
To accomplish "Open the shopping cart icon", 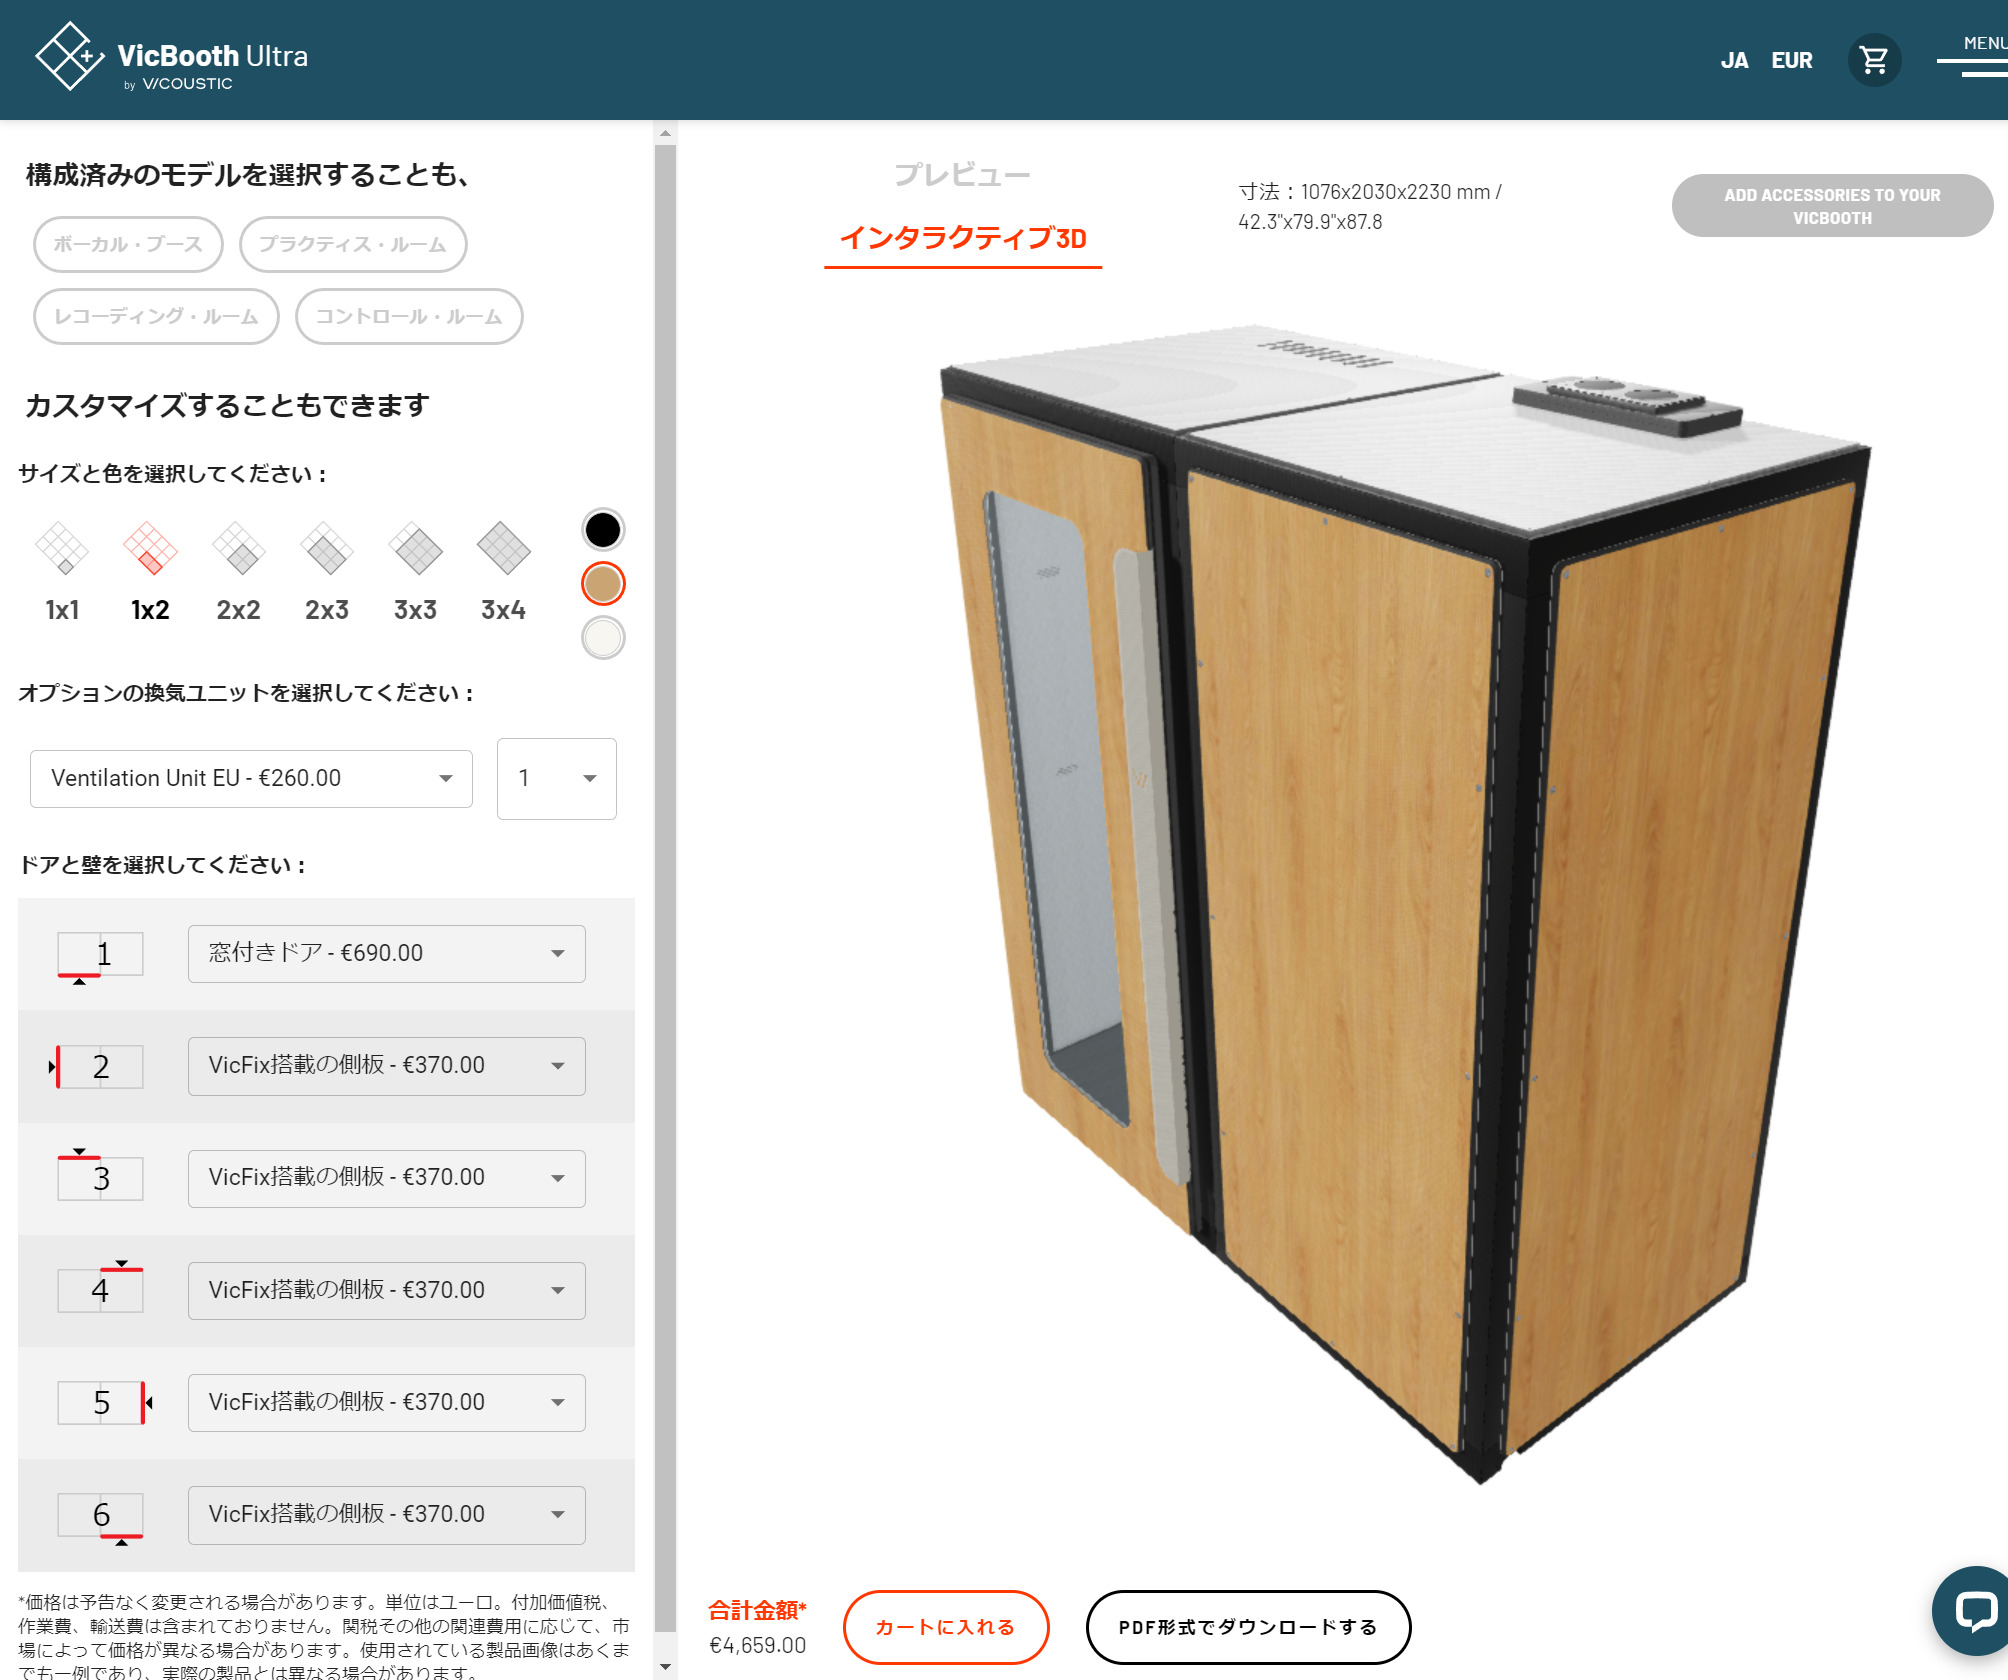I will pyautogui.click(x=1873, y=60).
